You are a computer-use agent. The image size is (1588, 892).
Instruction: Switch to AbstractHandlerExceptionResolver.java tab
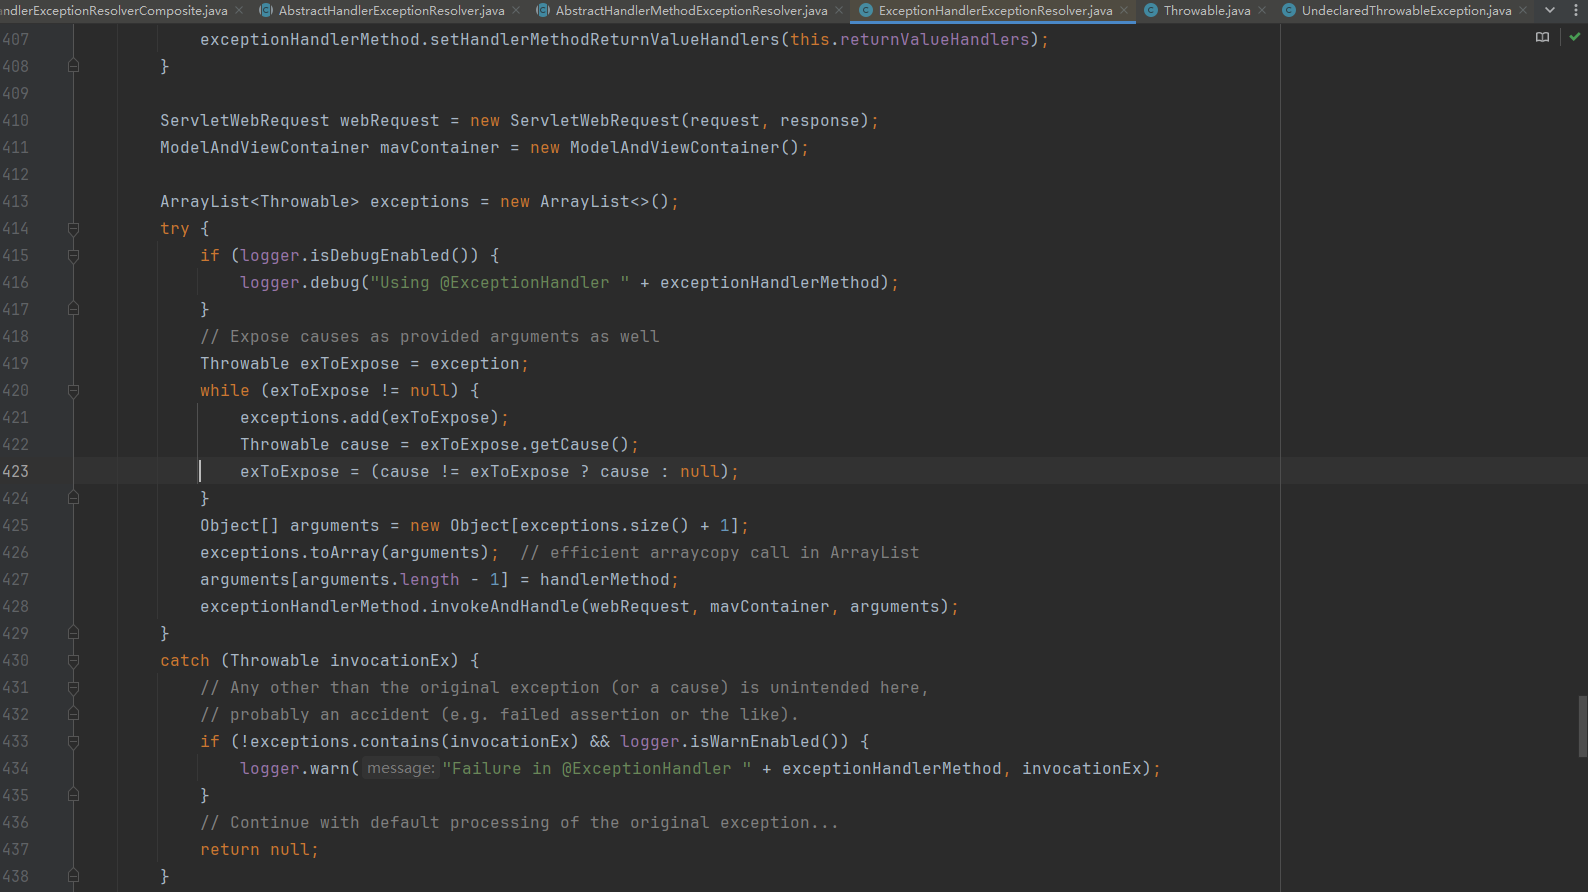point(391,10)
